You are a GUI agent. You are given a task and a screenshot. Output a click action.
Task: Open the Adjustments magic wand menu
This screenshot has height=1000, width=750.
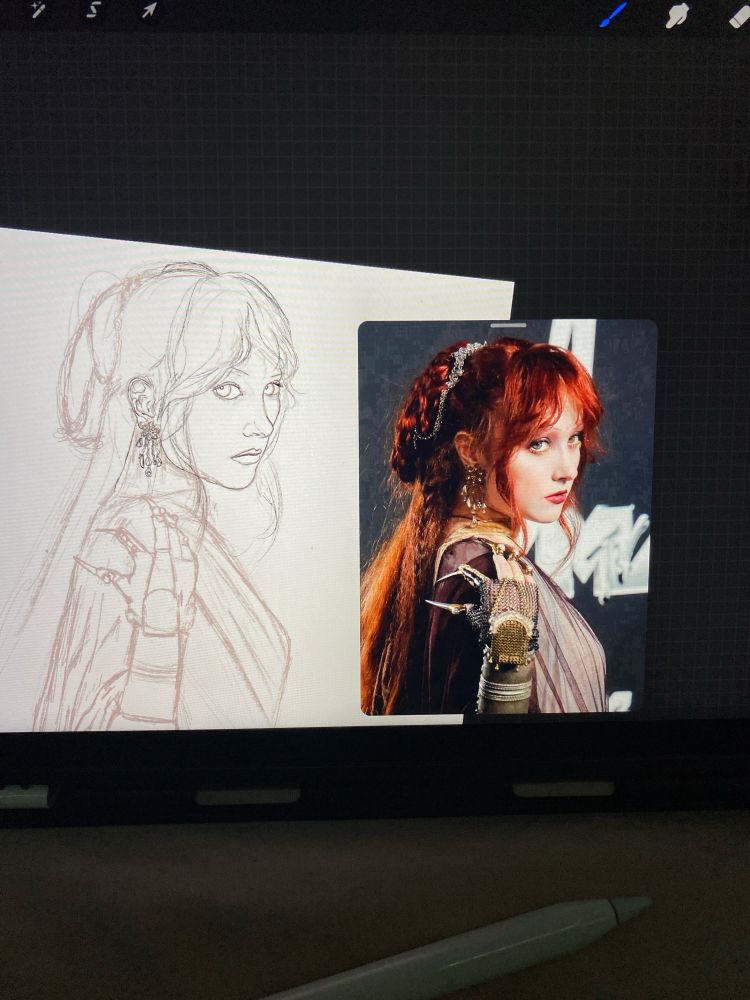[x=38, y=10]
